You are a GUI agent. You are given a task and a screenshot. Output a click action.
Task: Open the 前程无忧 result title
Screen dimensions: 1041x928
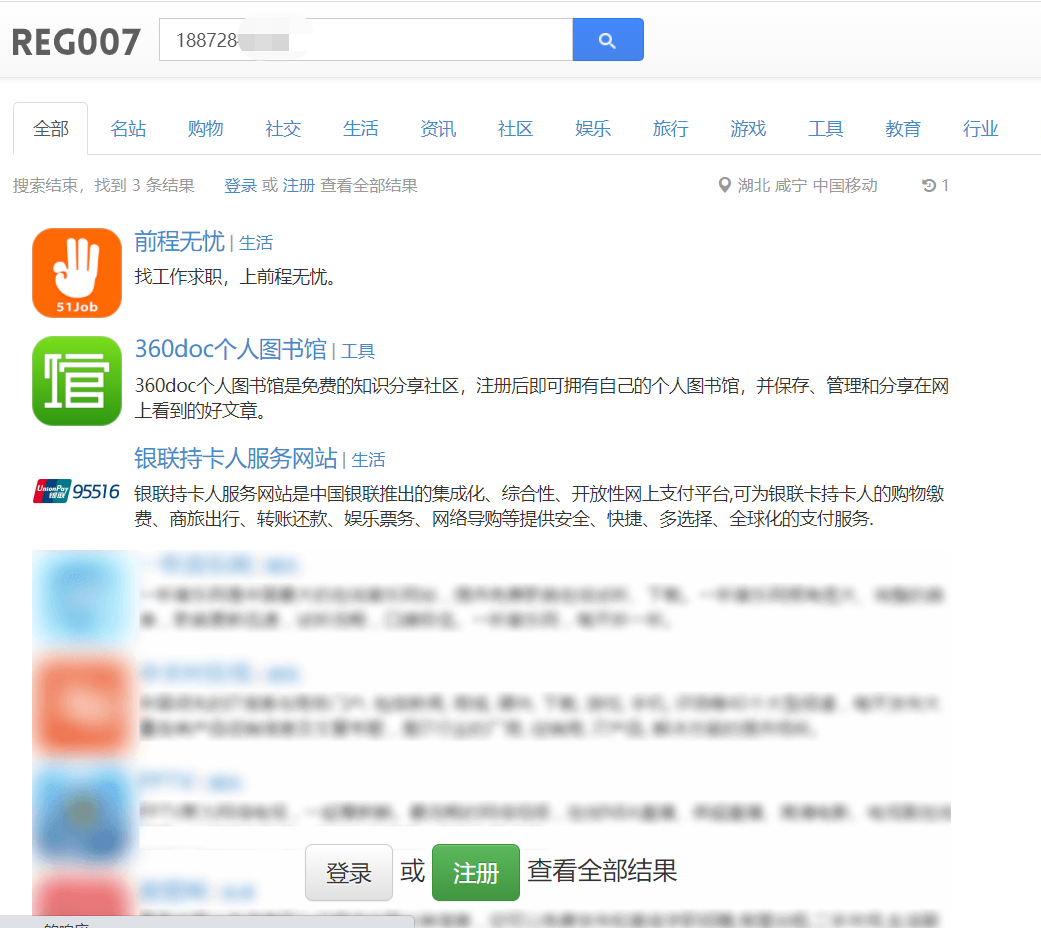tap(179, 242)
